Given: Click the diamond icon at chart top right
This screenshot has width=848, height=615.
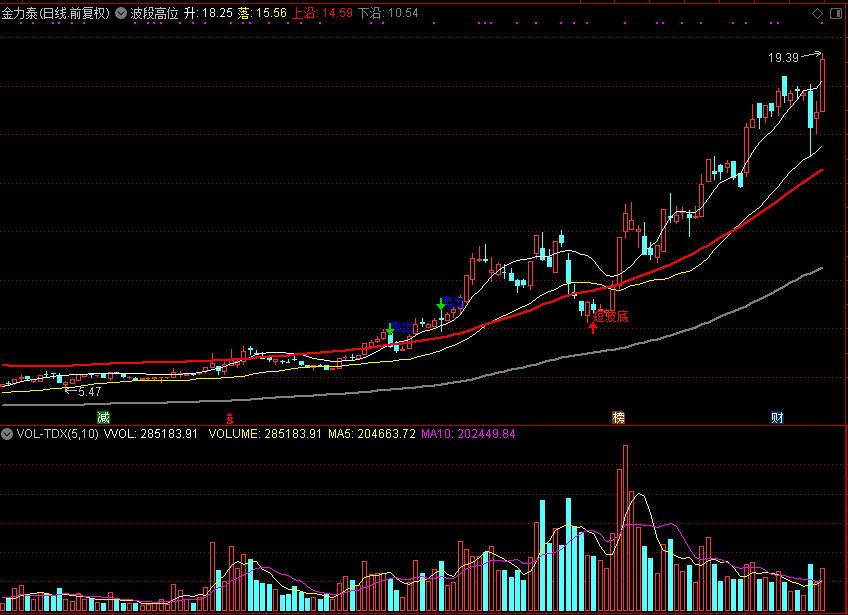Looking at the screenshot, I should (818, 14).
